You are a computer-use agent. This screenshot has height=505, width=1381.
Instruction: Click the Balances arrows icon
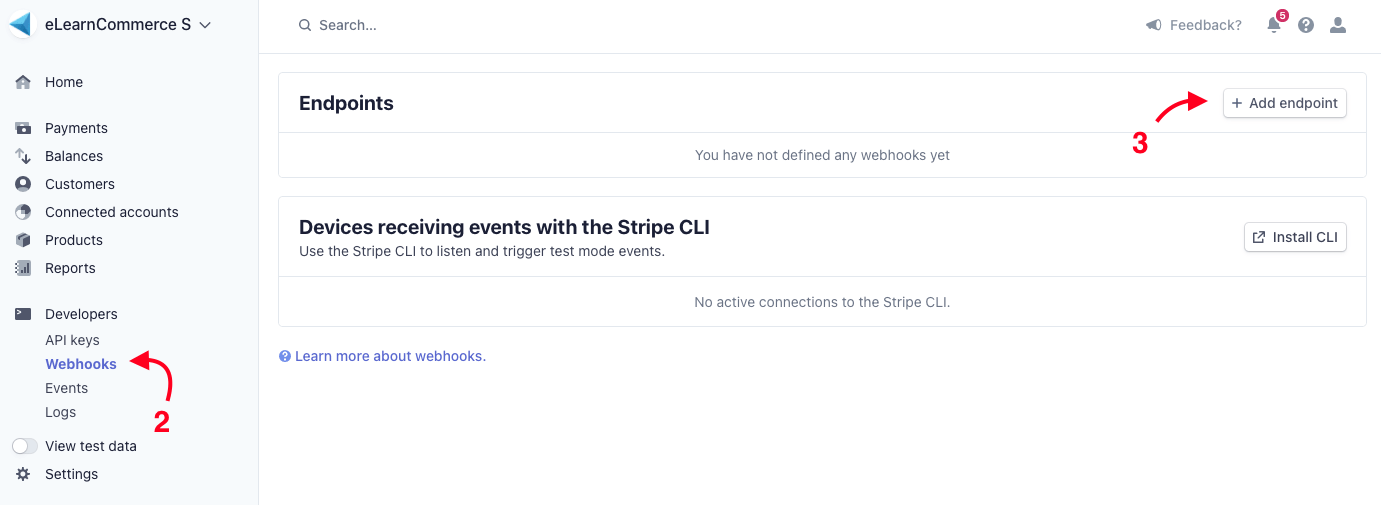click(23, 156)
